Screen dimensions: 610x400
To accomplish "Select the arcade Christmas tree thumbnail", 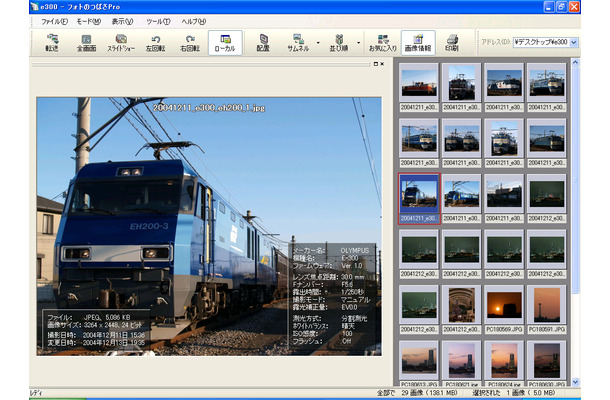I will [461, 305].
